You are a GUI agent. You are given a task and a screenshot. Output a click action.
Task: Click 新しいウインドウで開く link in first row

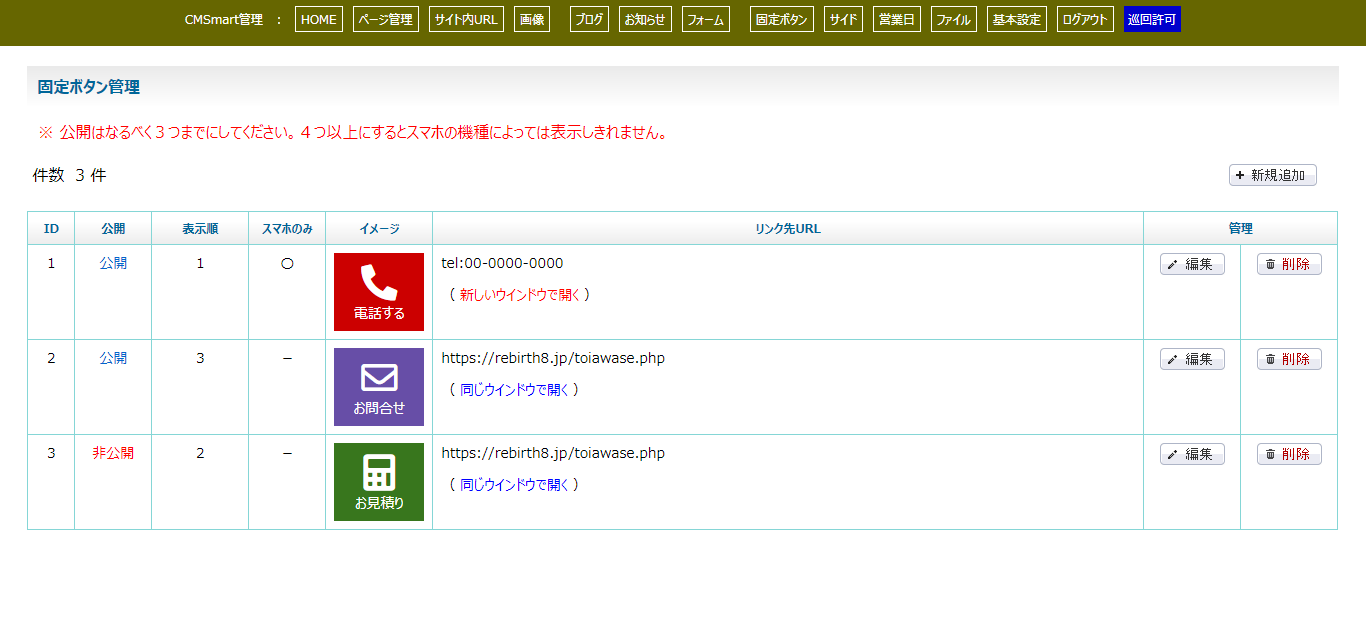[520, 295]
